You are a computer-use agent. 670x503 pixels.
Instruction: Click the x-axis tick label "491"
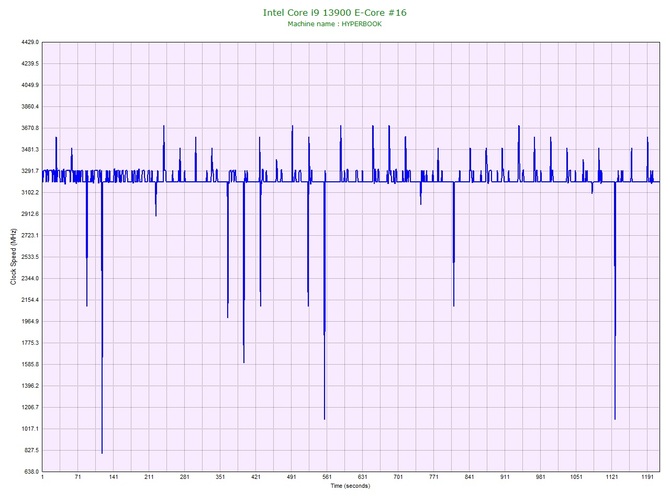tap(291, 477)
